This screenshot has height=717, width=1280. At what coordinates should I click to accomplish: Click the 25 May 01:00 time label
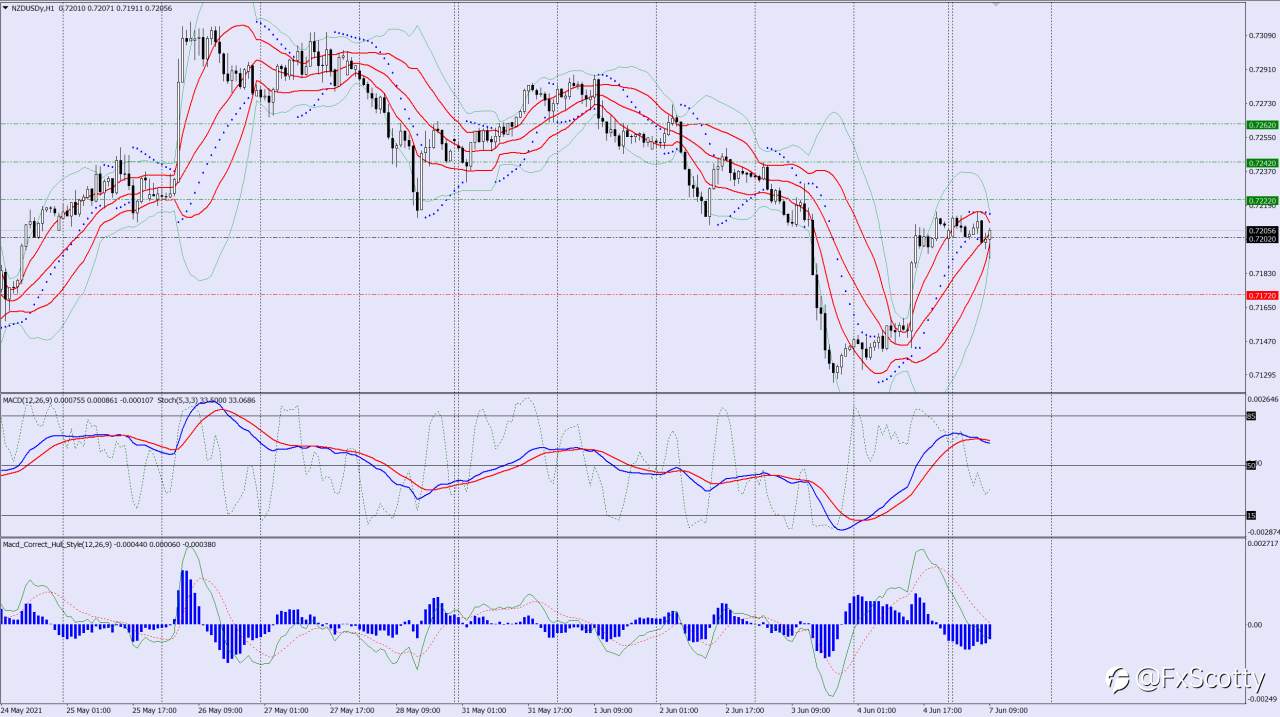(88, 711)
